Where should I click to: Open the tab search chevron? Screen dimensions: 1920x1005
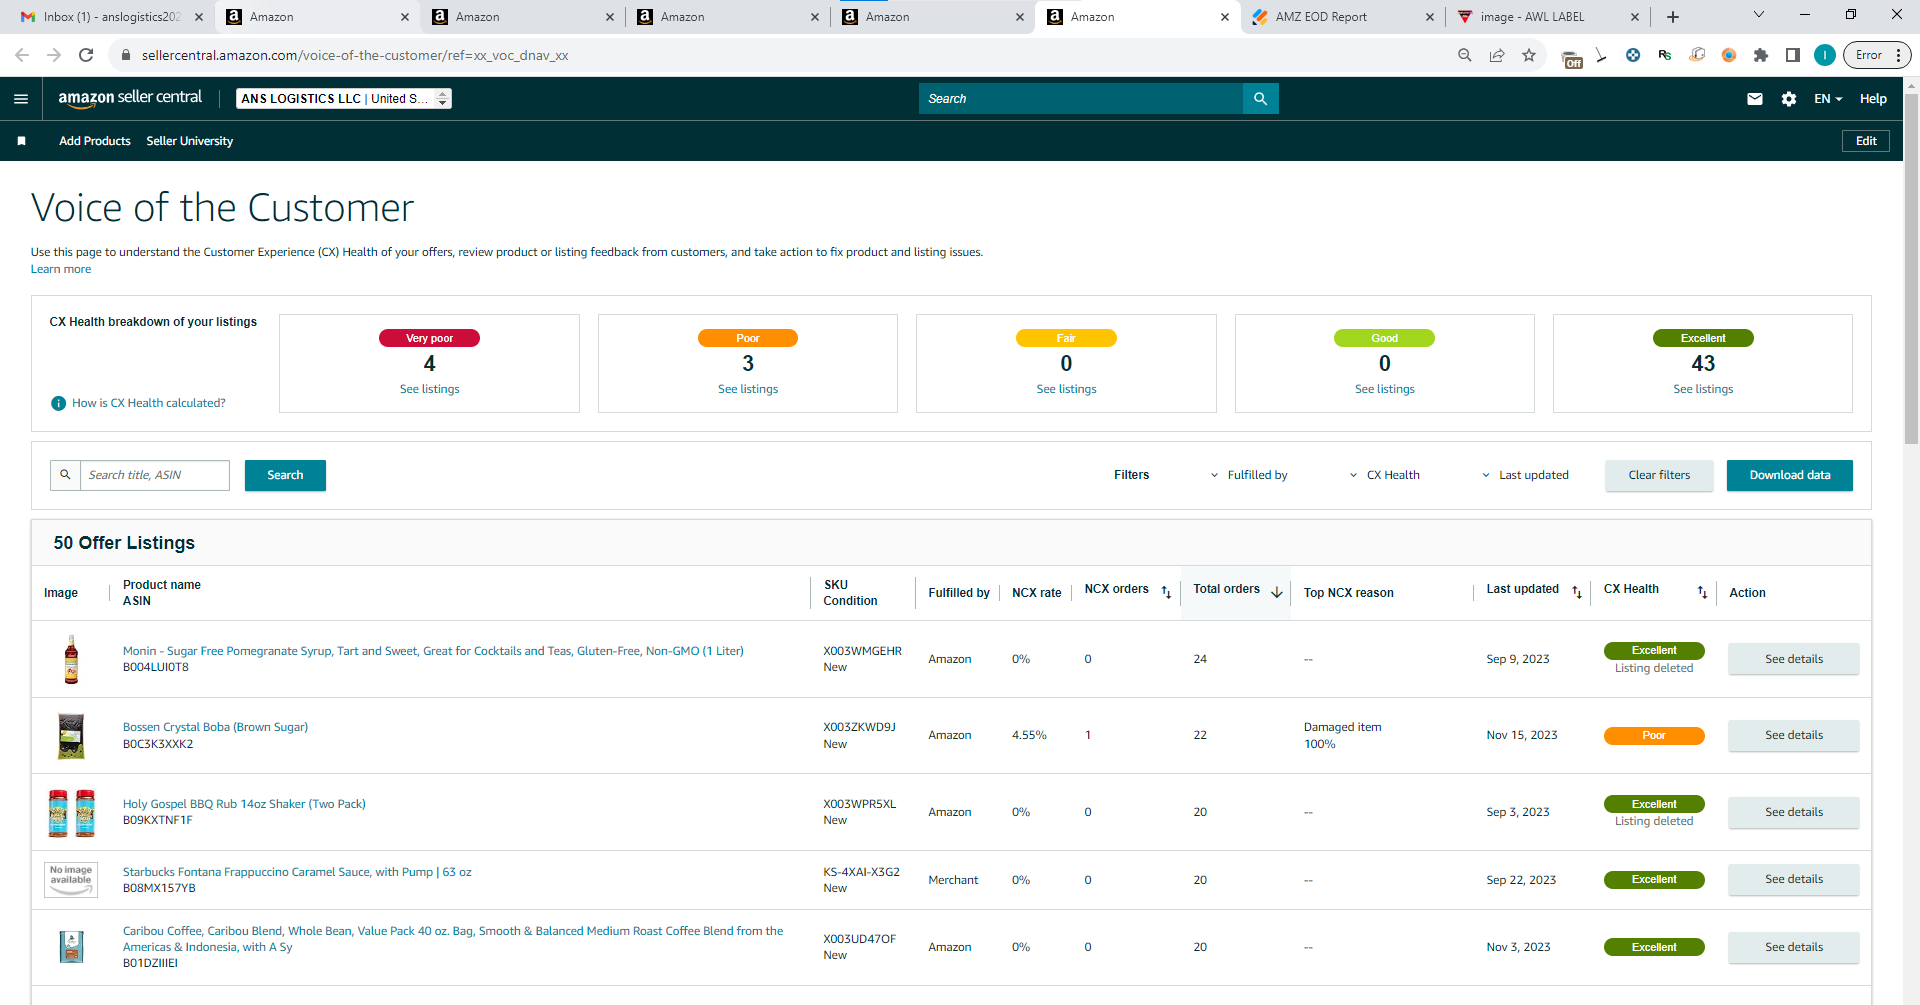coord(1759,15)
